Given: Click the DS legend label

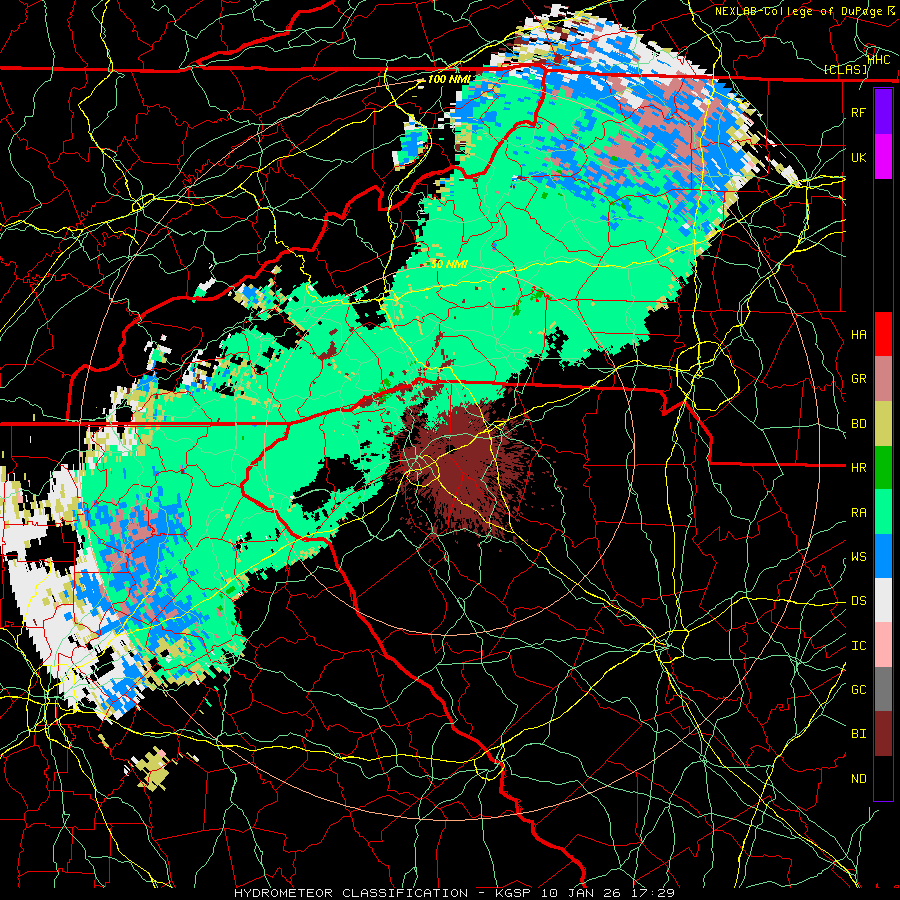Looking at the screenshot, I should tap(858, 601).
